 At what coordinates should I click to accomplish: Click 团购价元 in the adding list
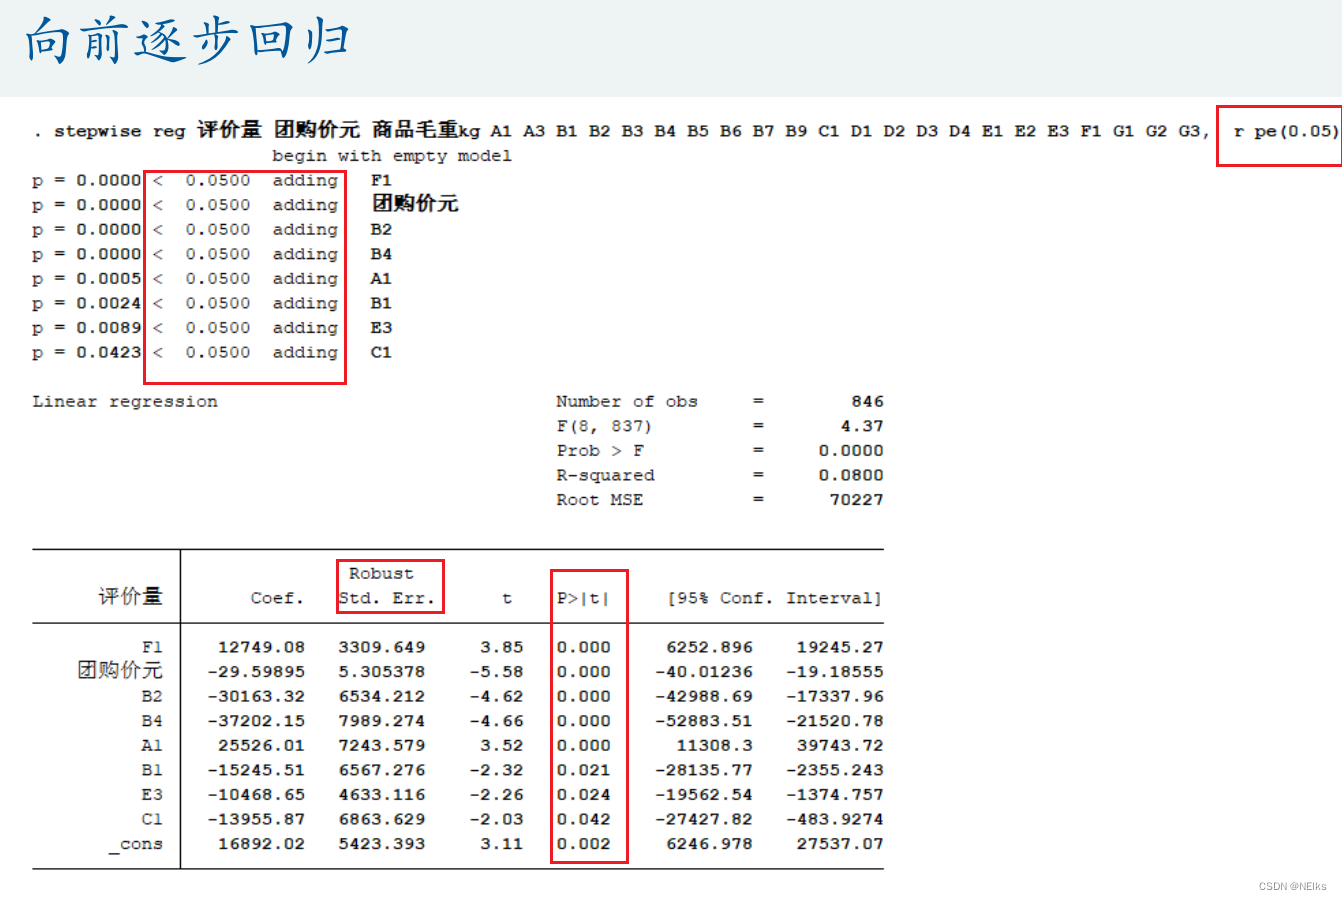point(415,204)
